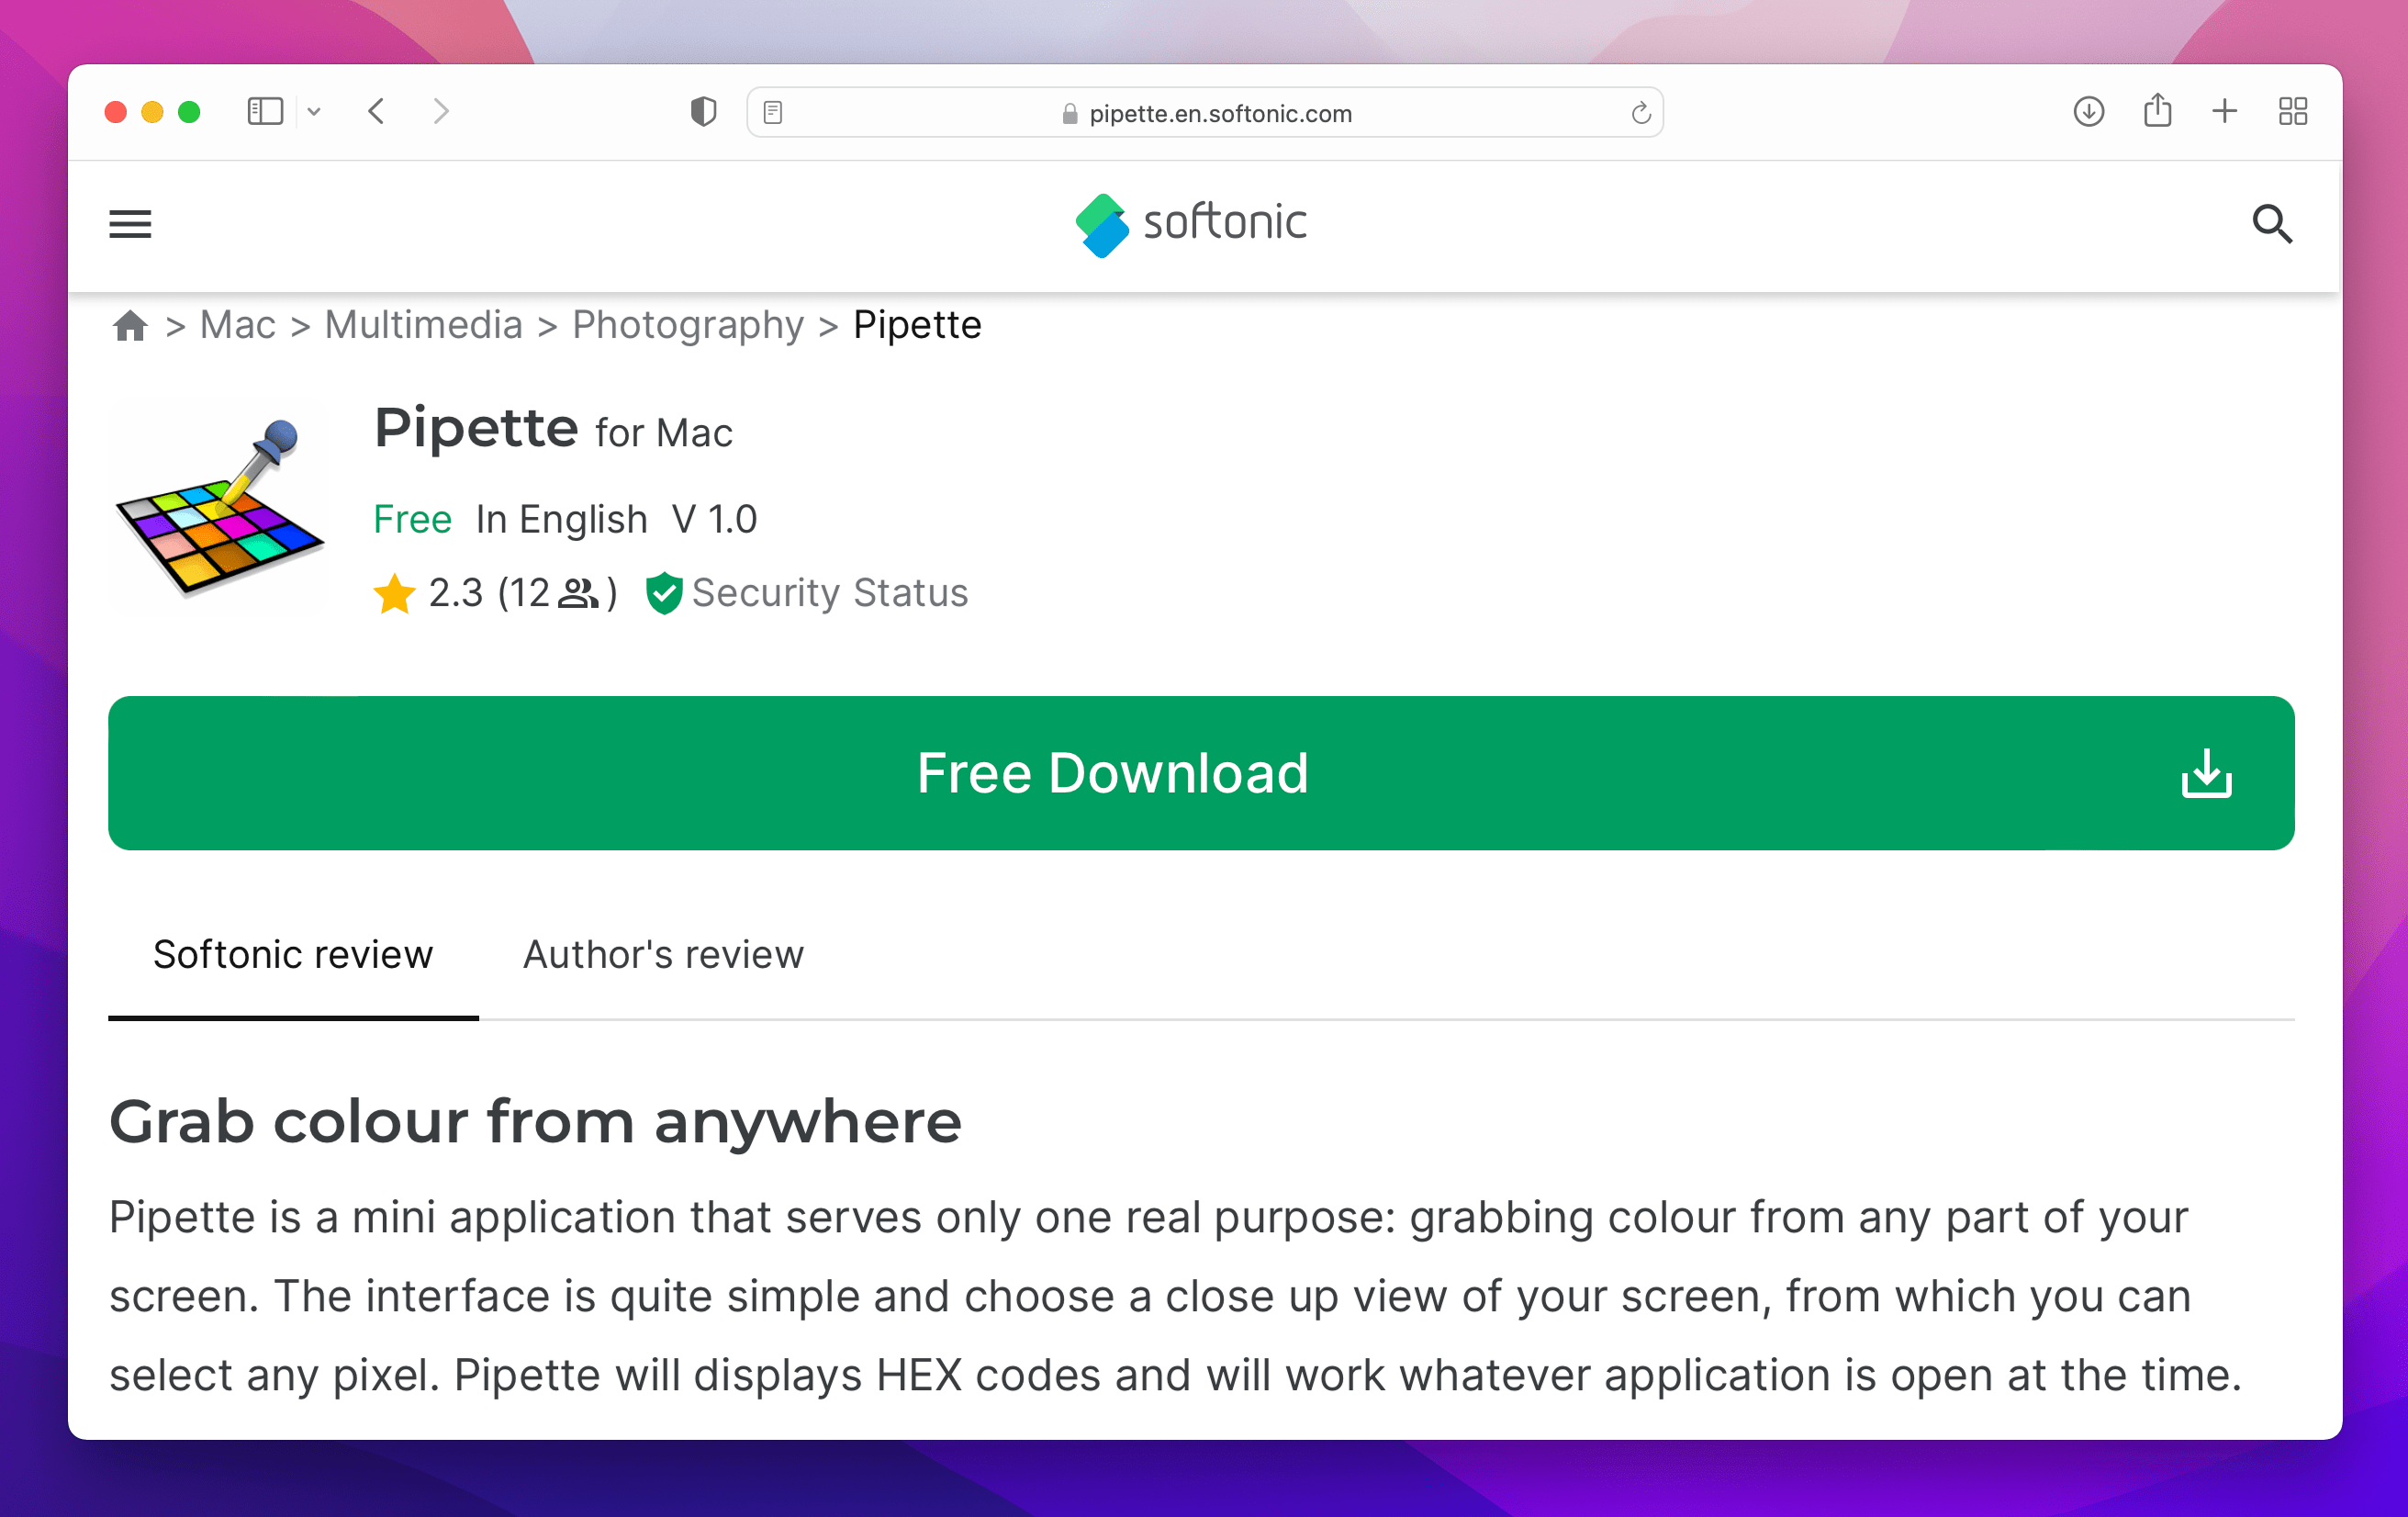Viewport: 2408px width, 1517px height.
Task: Click the yellow star rating icon
Action: tap(393, 592)
